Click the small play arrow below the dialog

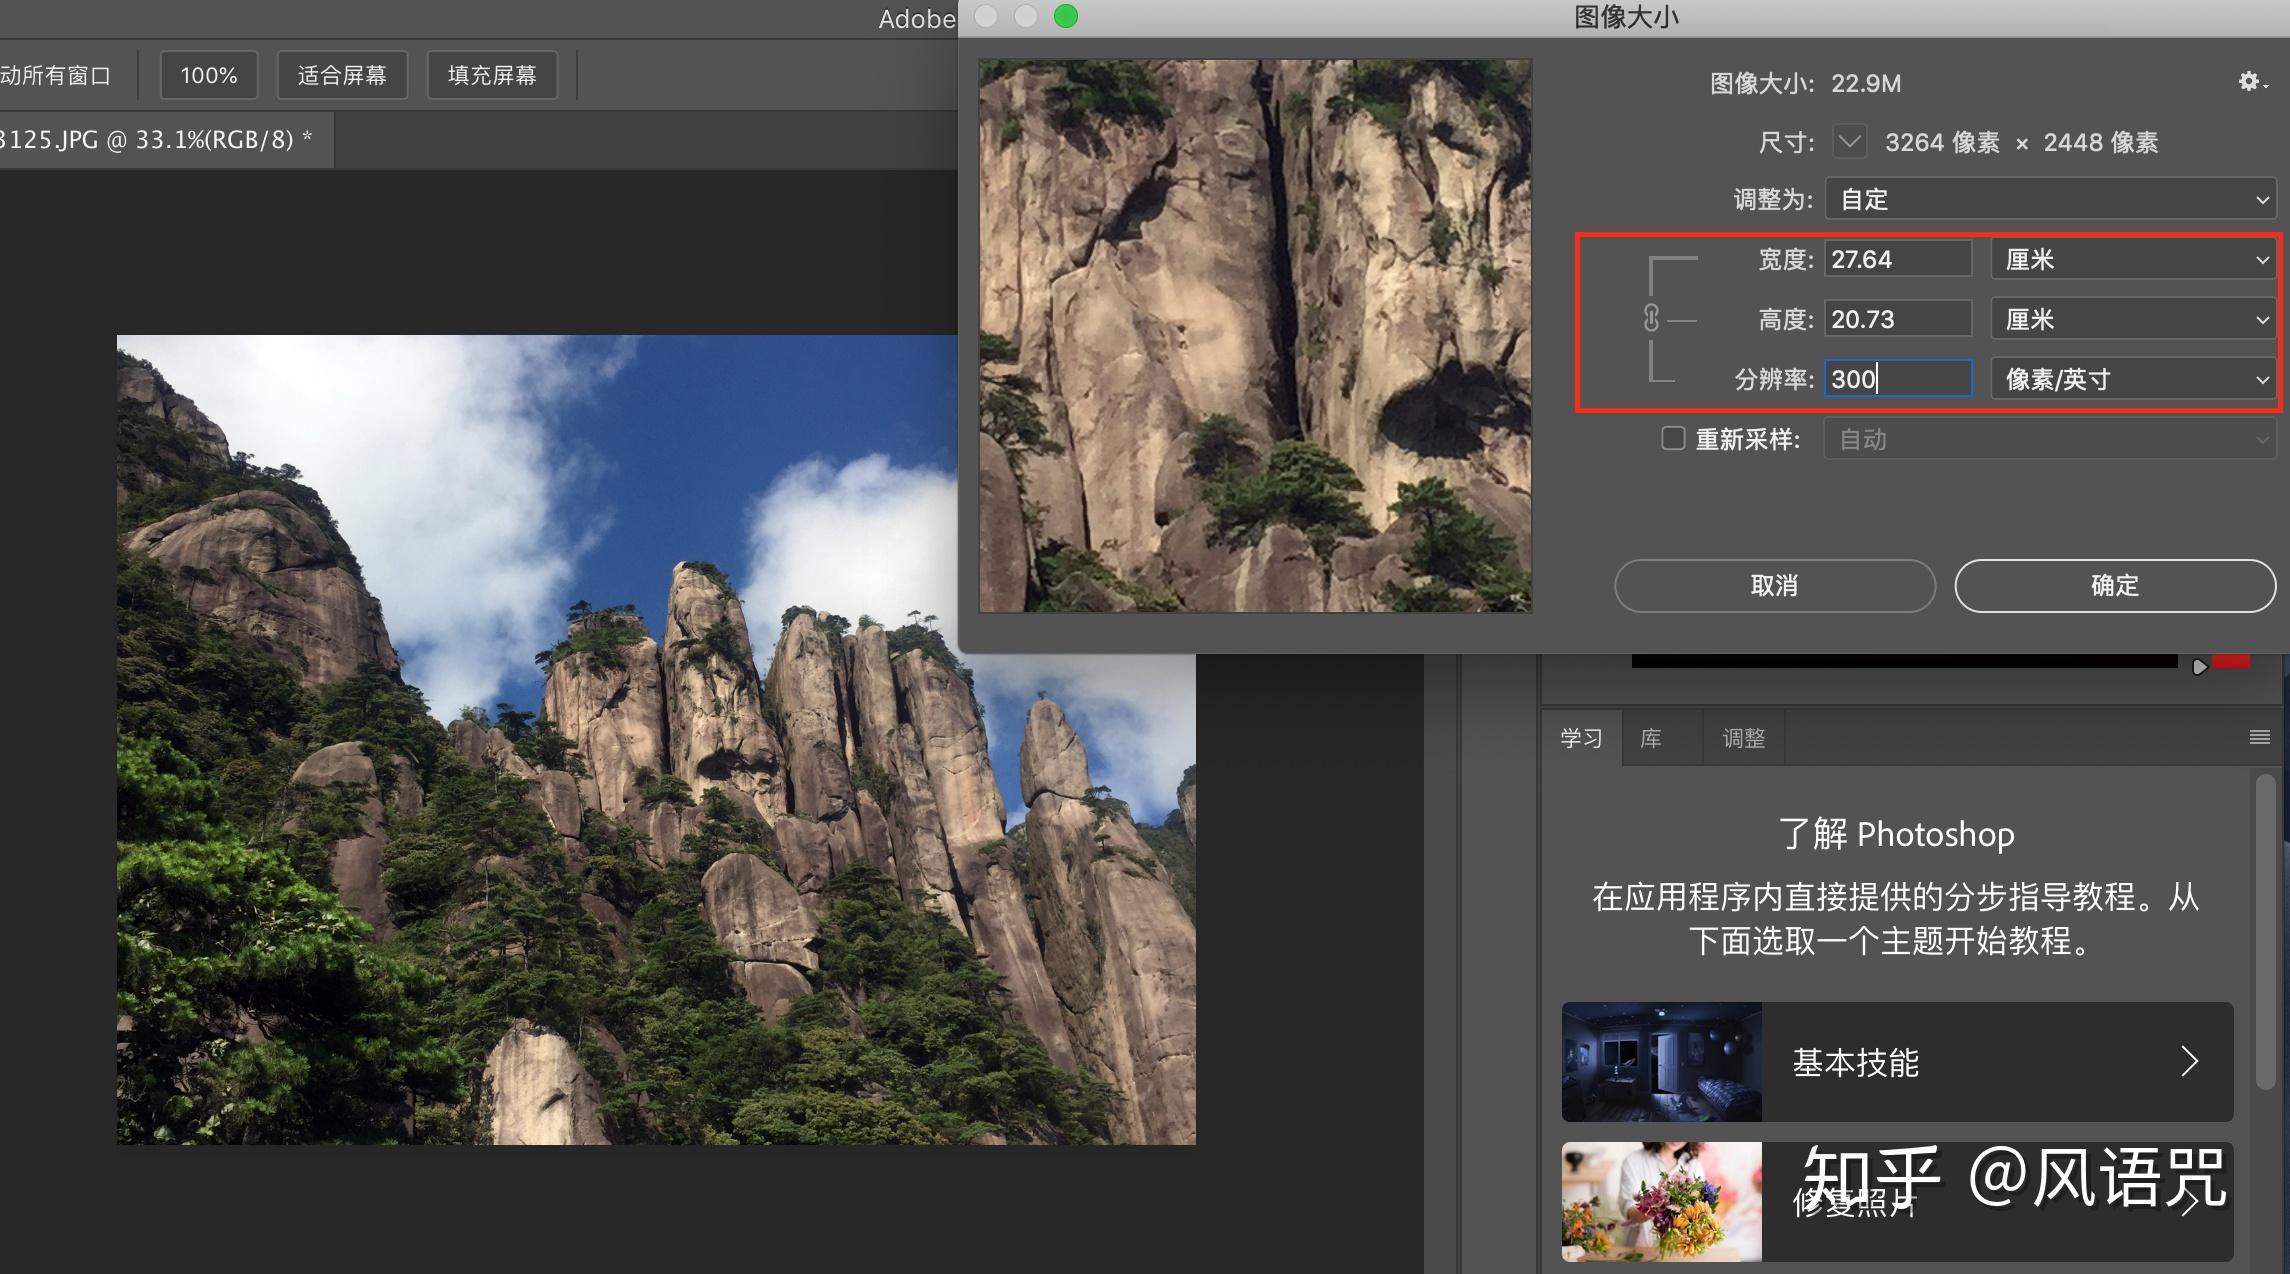(x=2199, y=666)
